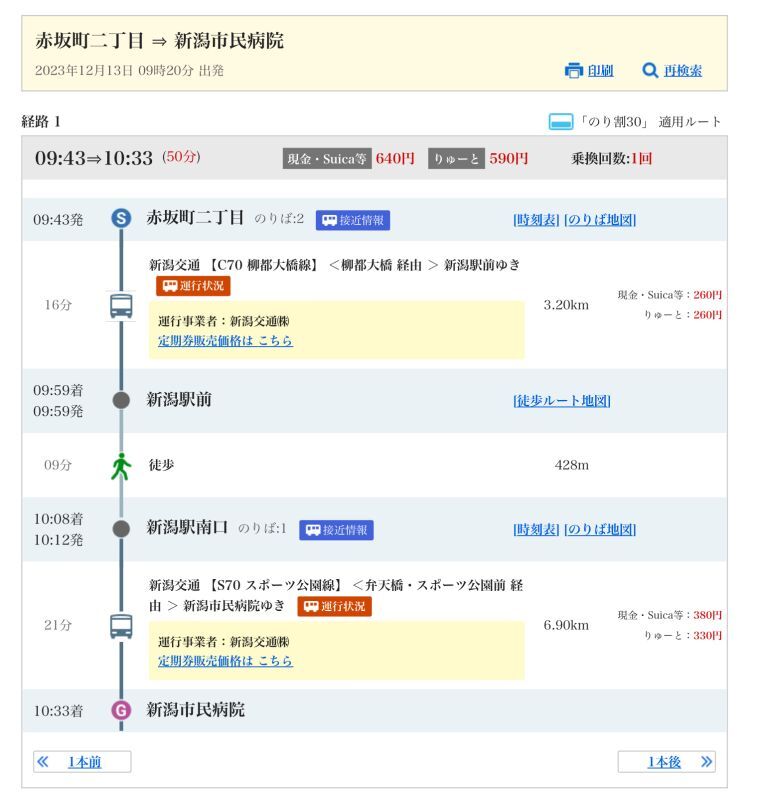
Task: Click the bus icon for S70 segment
Action: tap(121, 626)
